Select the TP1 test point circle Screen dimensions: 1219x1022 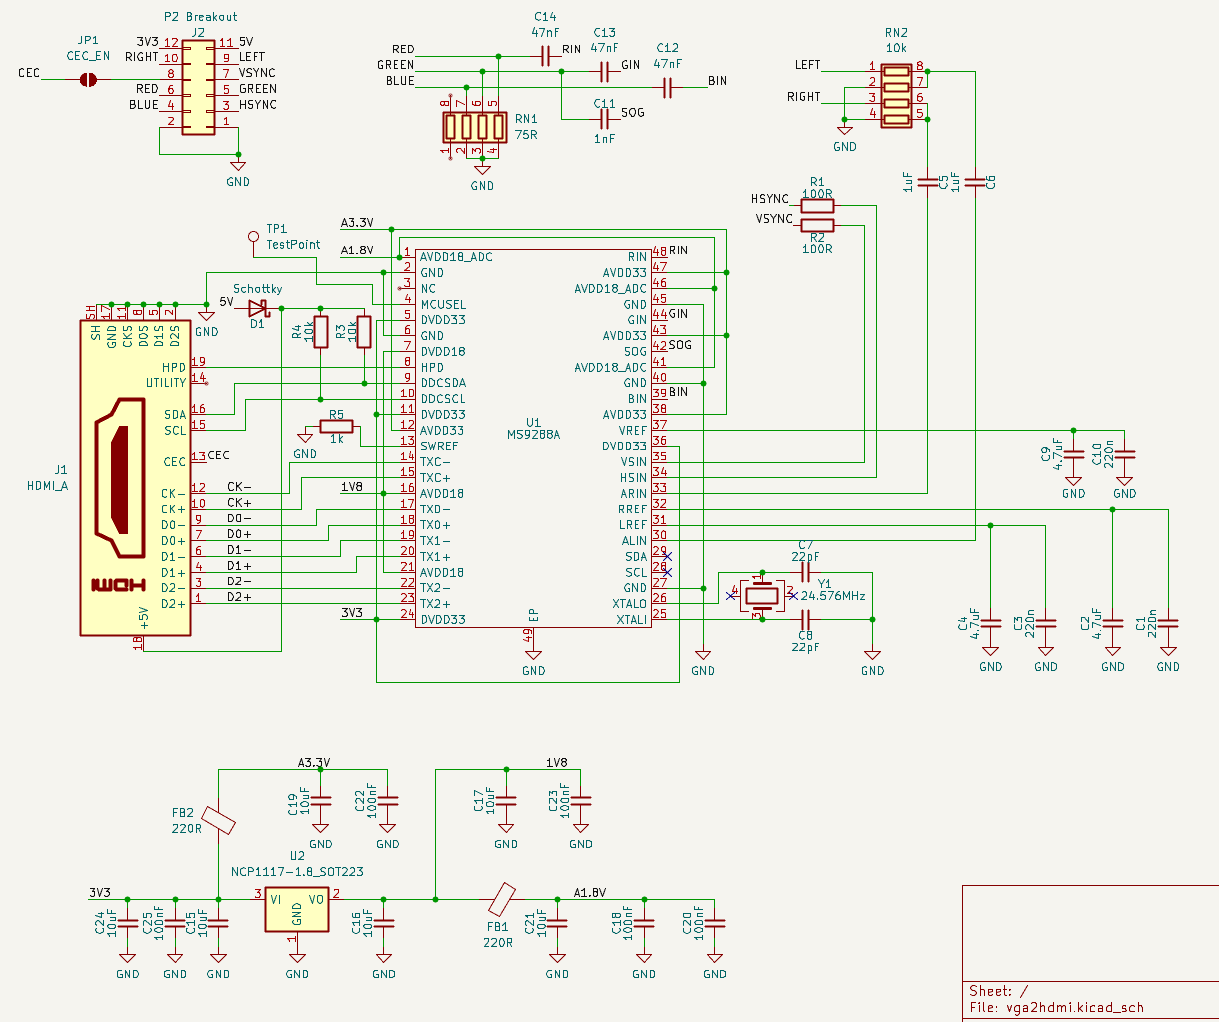[254, 237]
